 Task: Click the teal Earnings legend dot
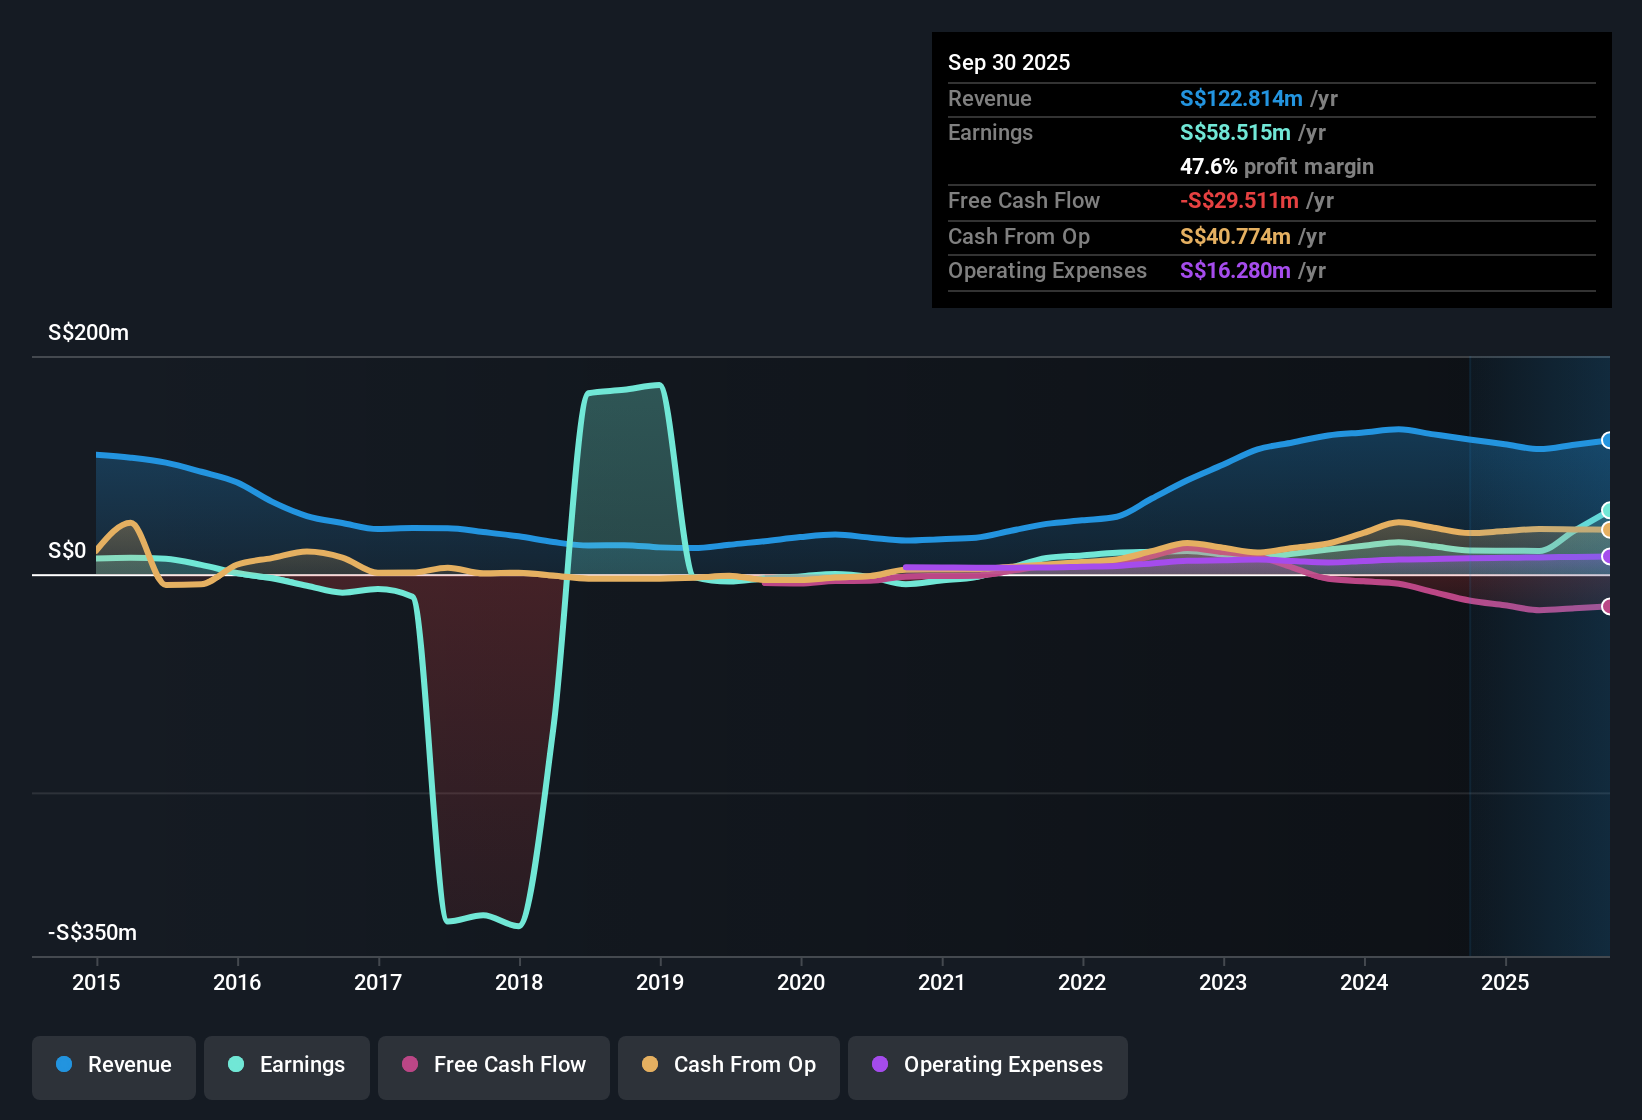tap(235, 1065)
